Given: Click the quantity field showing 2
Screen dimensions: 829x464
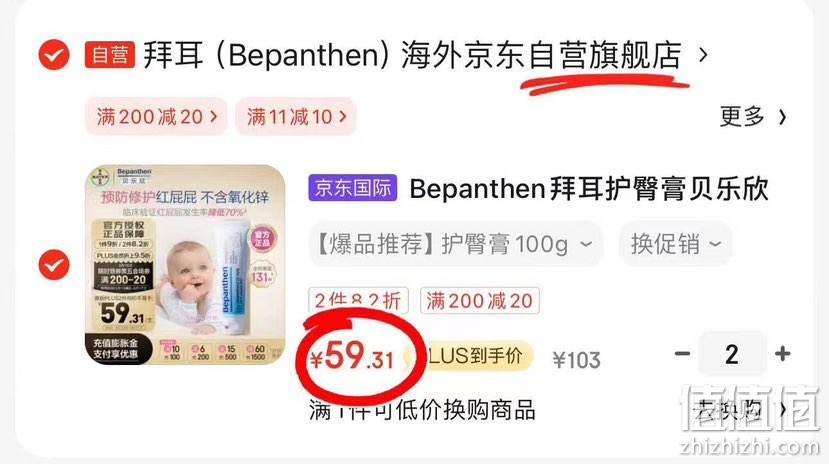Looking at the screenshot, I should coord(732,354).
